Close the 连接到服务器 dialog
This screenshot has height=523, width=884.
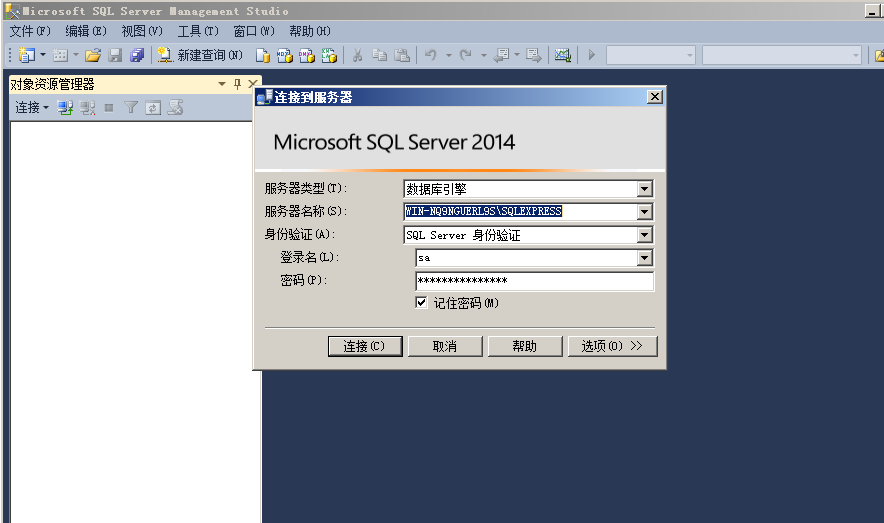(655, 97)
